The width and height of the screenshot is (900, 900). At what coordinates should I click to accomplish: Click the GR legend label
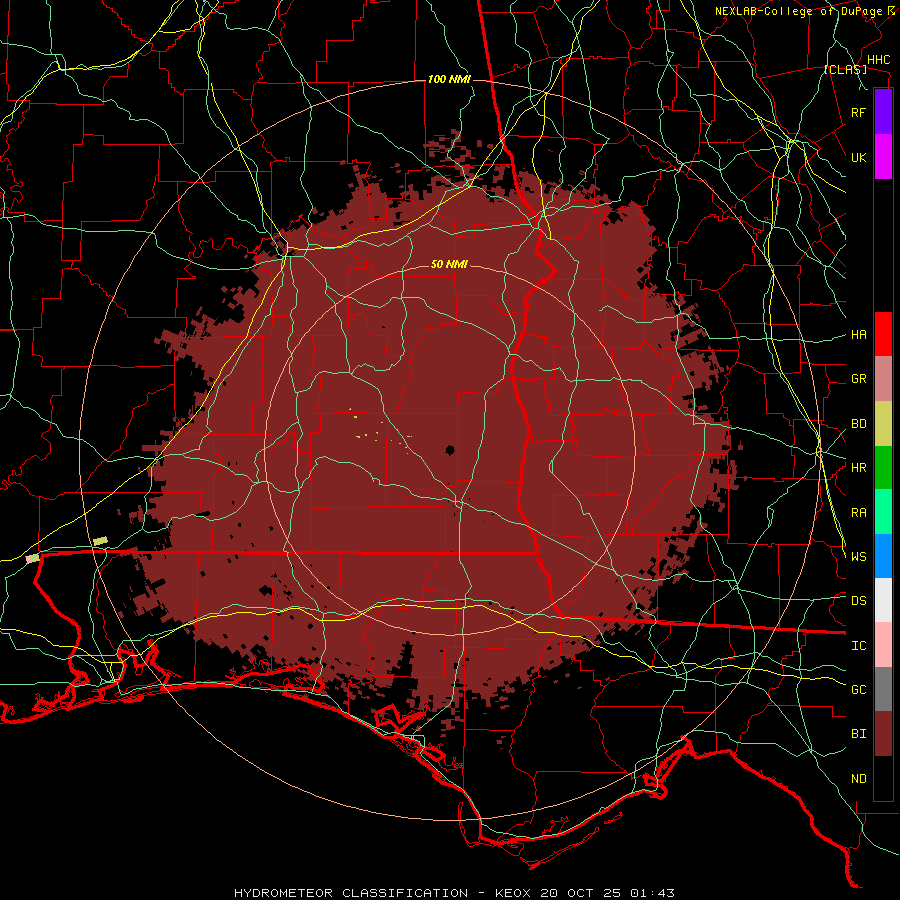click(x=858, y=379)
